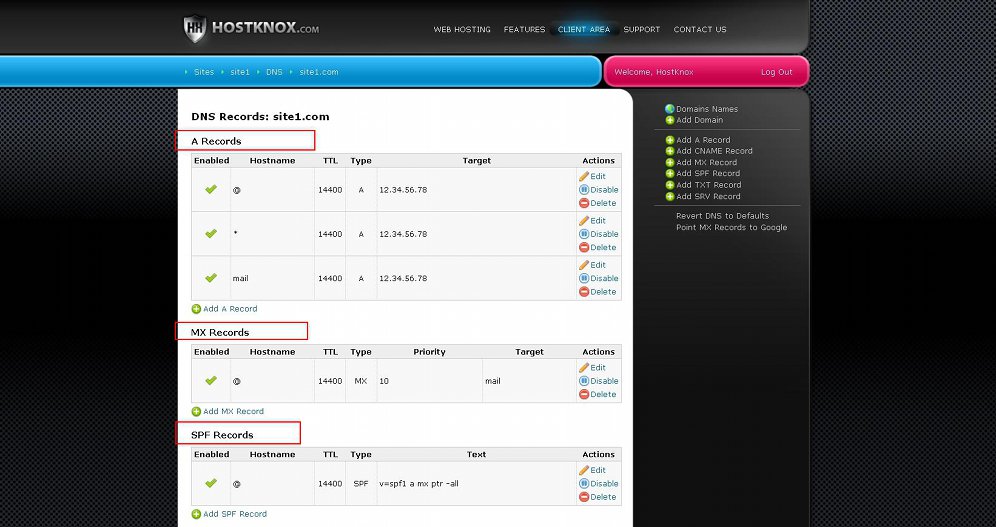Screen dimensions: 996x527
Task: Click the site1.com breadcrumb link
Action: click(x=319, y=72)
